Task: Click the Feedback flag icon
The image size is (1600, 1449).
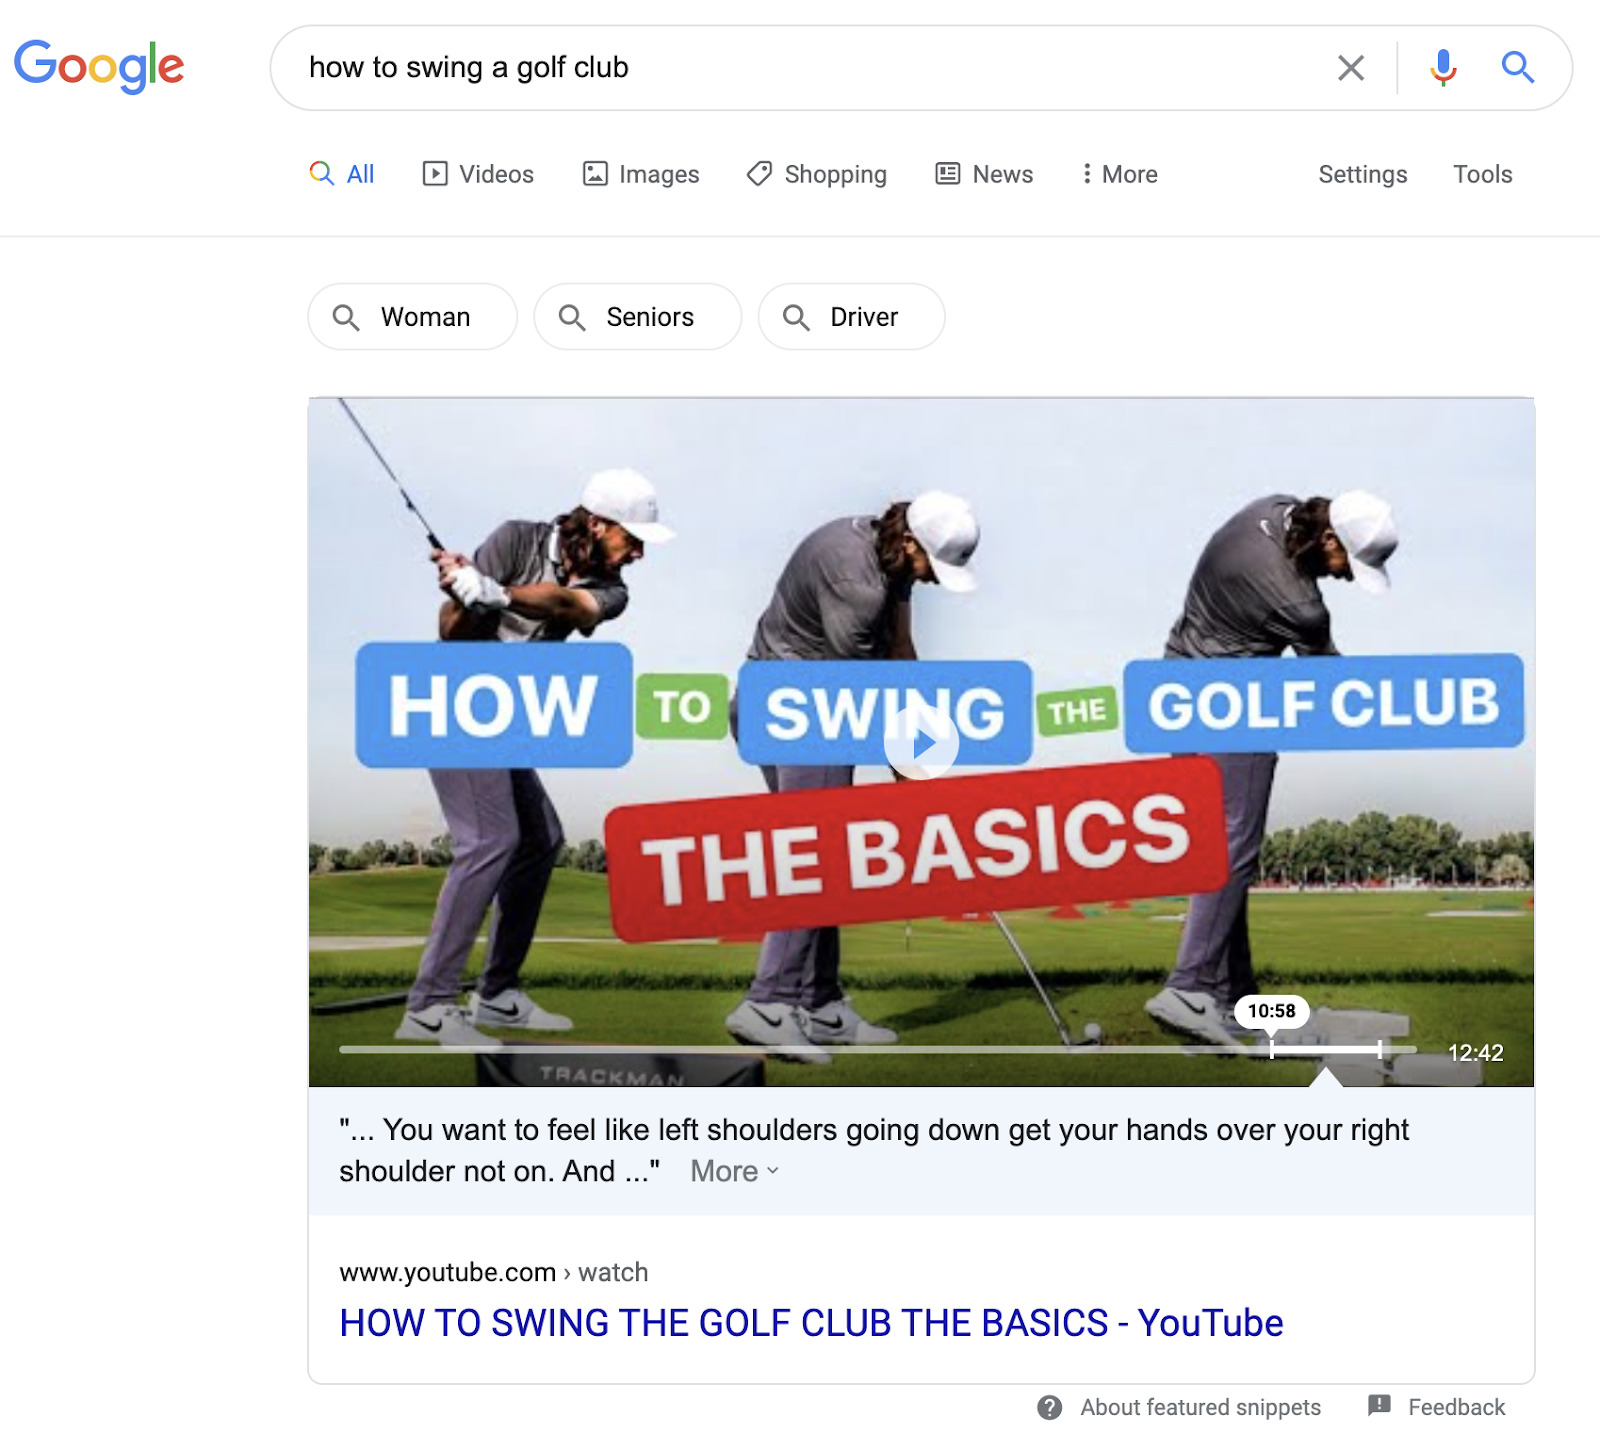Action: point(1379,1406)
